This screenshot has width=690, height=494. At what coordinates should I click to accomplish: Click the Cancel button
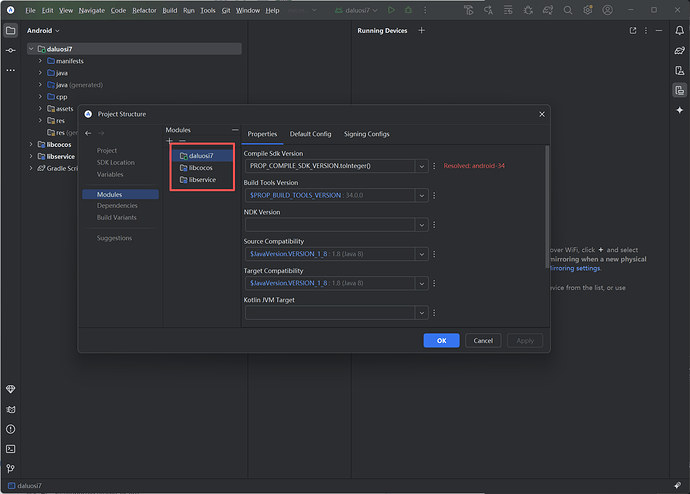tap(483, 340)
